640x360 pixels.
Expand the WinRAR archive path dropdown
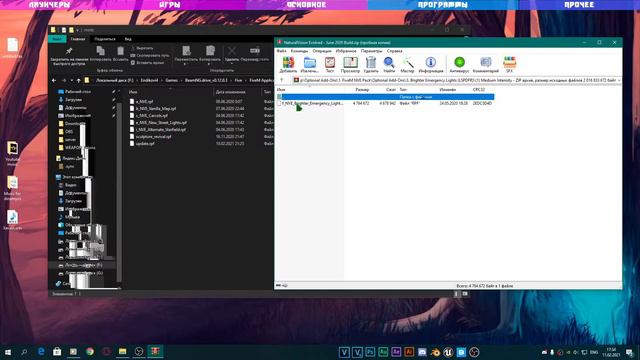(x=619, y=80)
